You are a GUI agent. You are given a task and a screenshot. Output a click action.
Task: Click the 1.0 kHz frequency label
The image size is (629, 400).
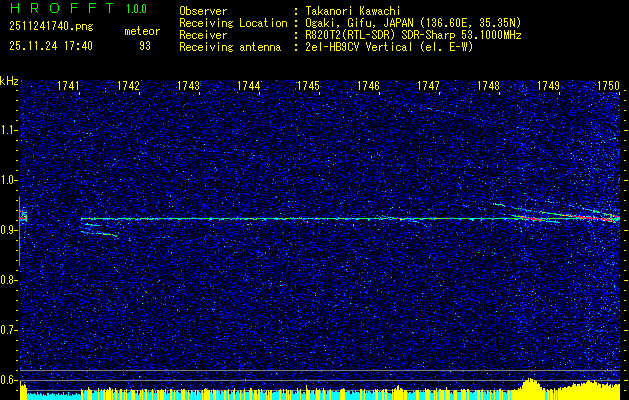click(8, 180)
